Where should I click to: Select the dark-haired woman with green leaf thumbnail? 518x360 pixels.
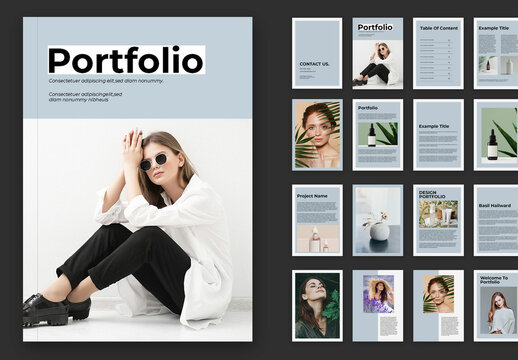pos(317,306)
